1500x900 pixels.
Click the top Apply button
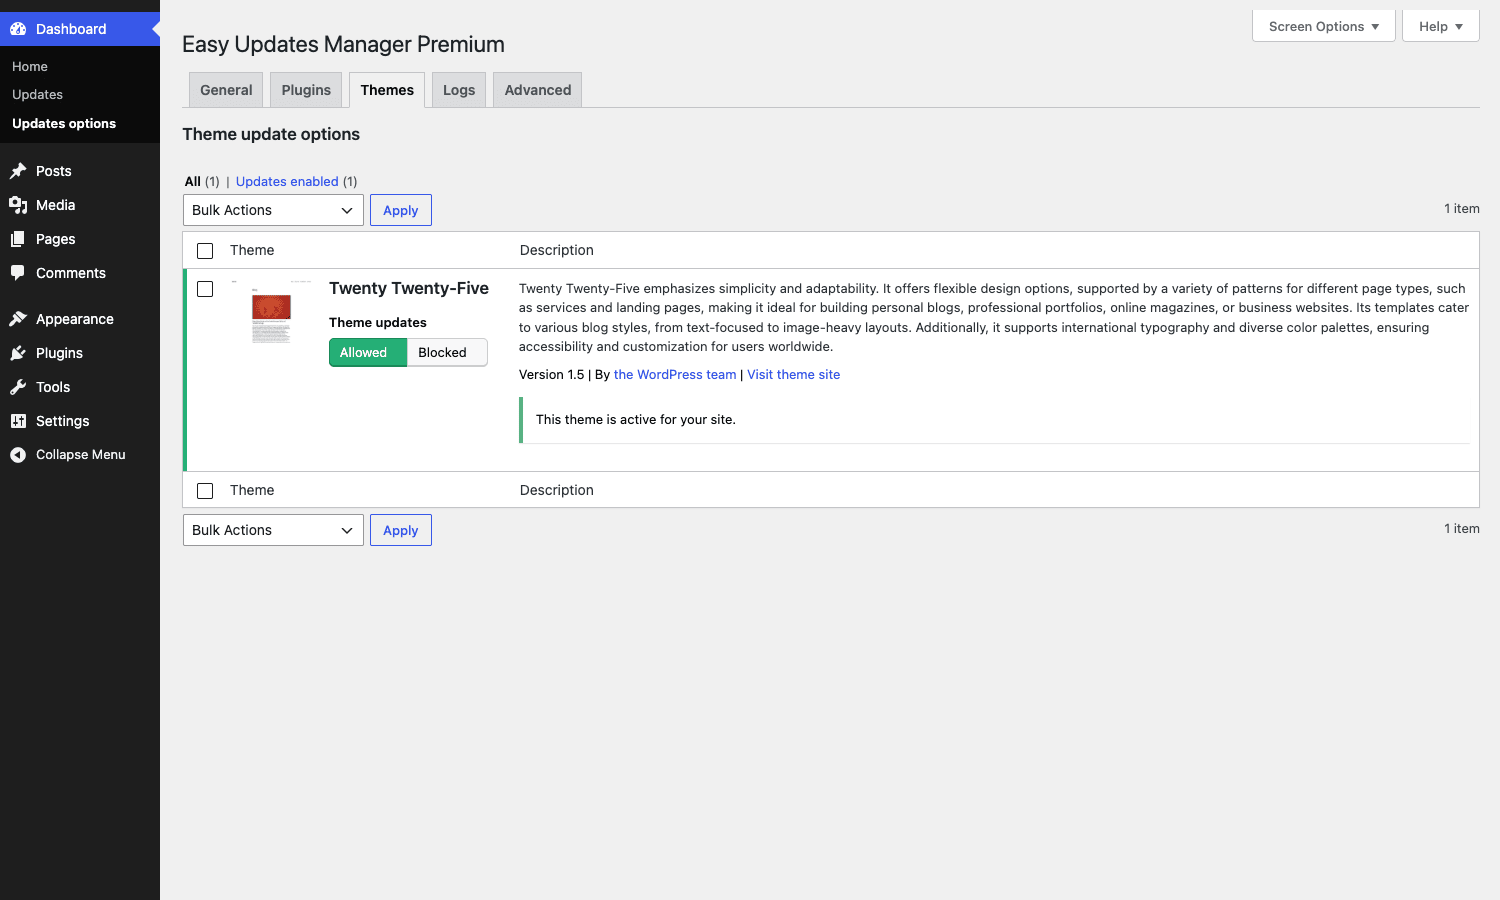[x=401, y=210]
